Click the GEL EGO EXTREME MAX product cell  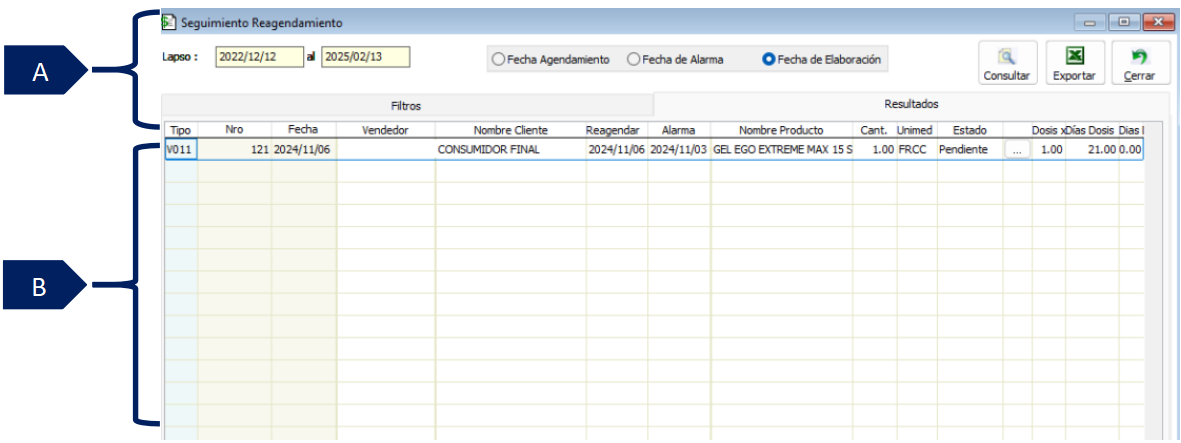(781, 150)
